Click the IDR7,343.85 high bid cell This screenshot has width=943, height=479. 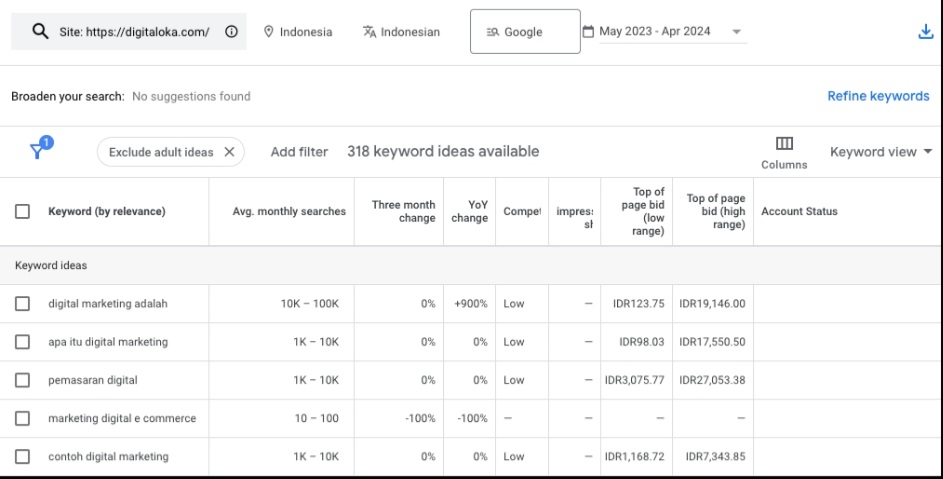coord(715,456)
